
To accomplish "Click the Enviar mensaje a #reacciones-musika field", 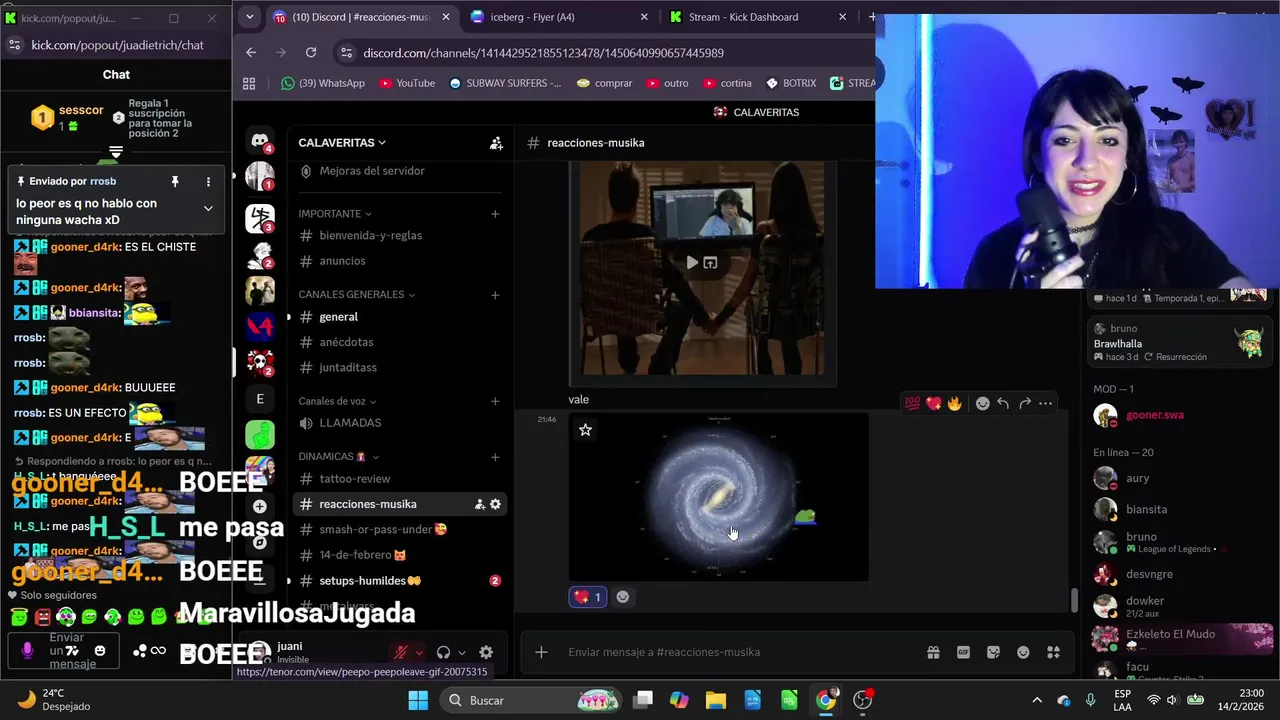I will (740, 652).
